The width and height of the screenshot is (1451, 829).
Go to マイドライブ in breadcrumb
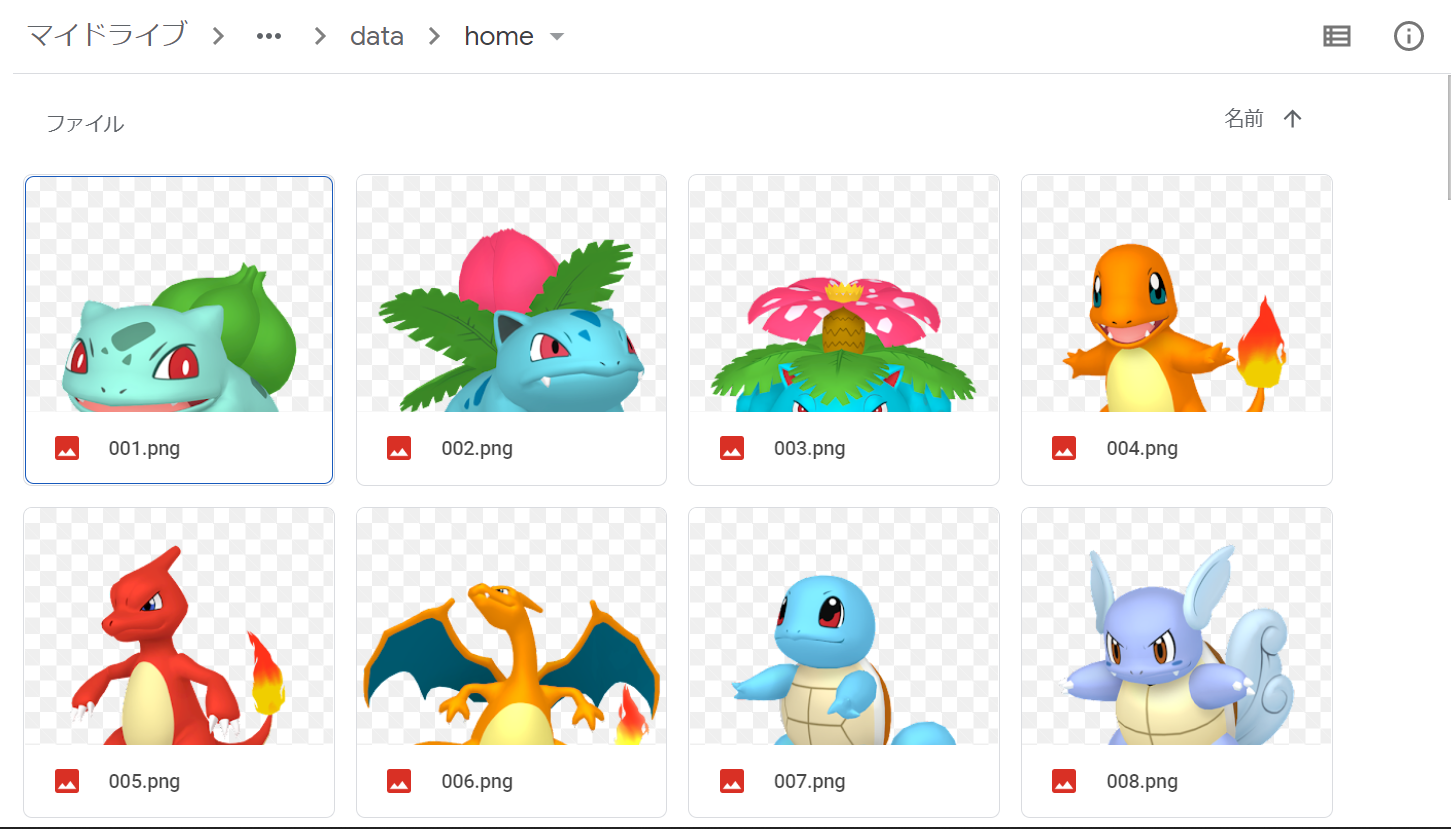pos(106,35)
